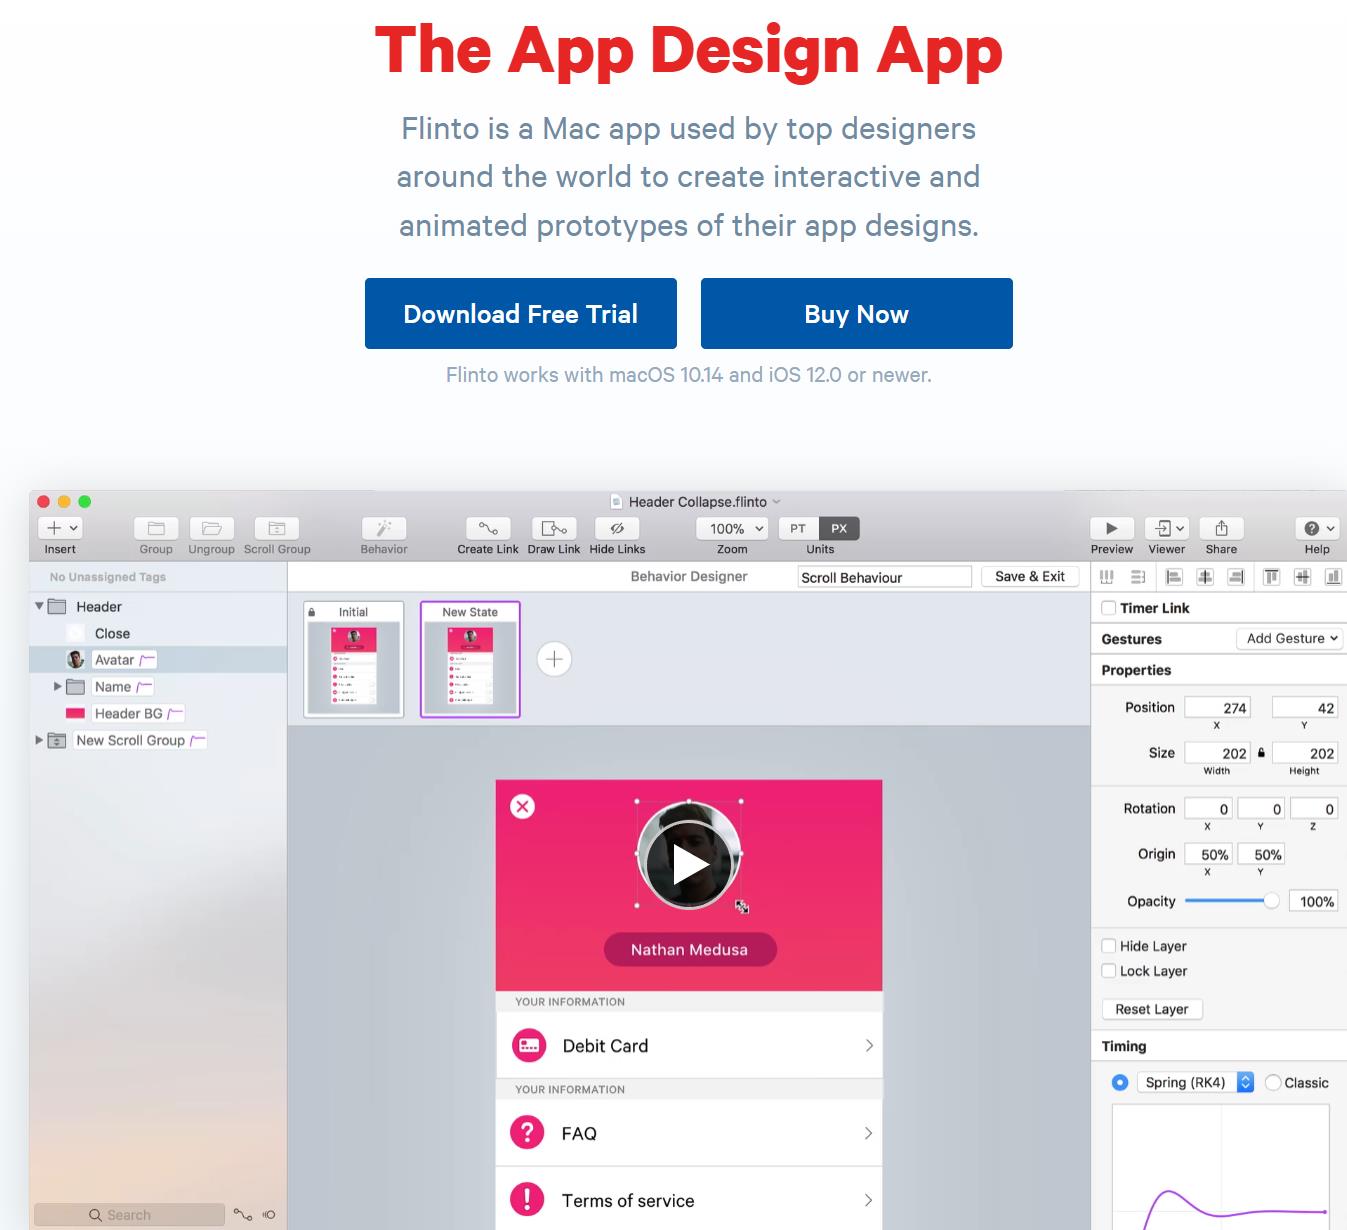Image resolution: width=1347 pixels, height=1230 pixels.
Task: Open the Share toolbar icon
Action: (1221, 528)
